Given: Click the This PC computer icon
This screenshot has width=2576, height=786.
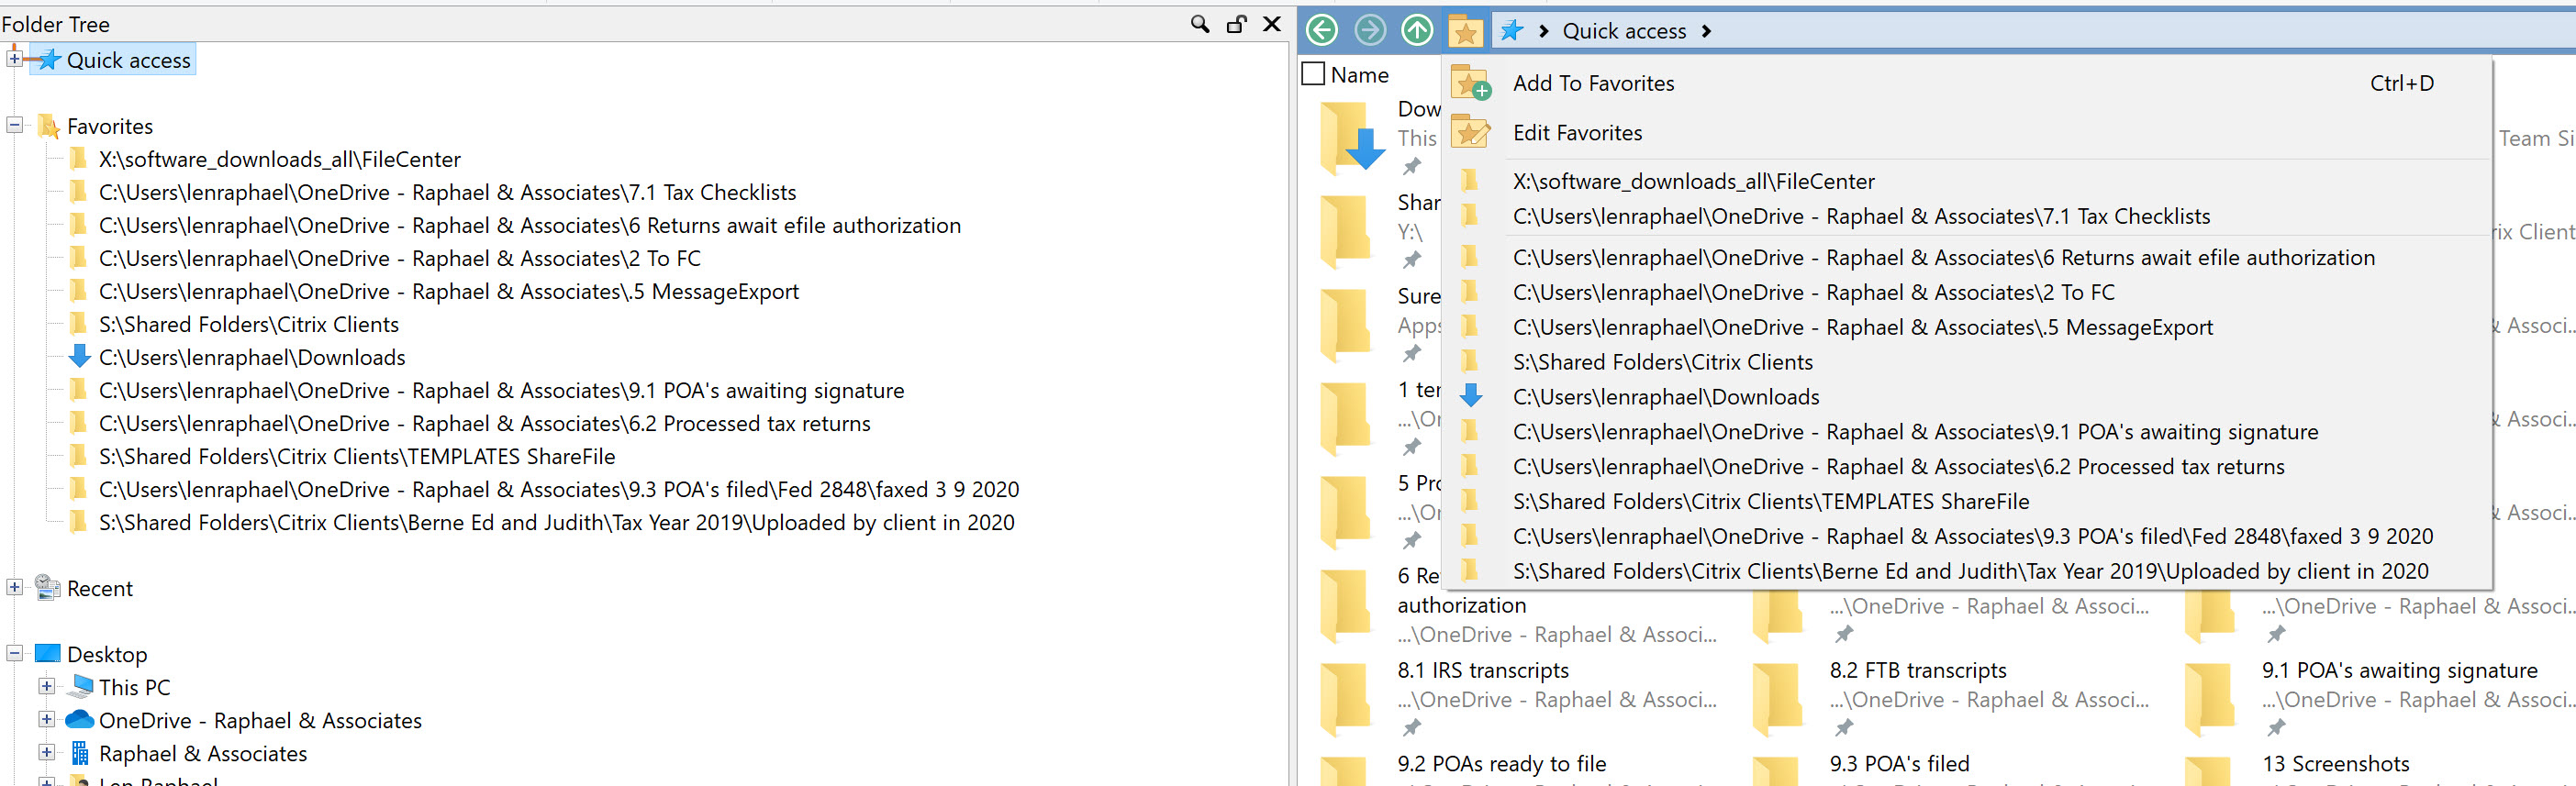Looking at the screenshot, I should pyautogui.click(x=79, y=686).
